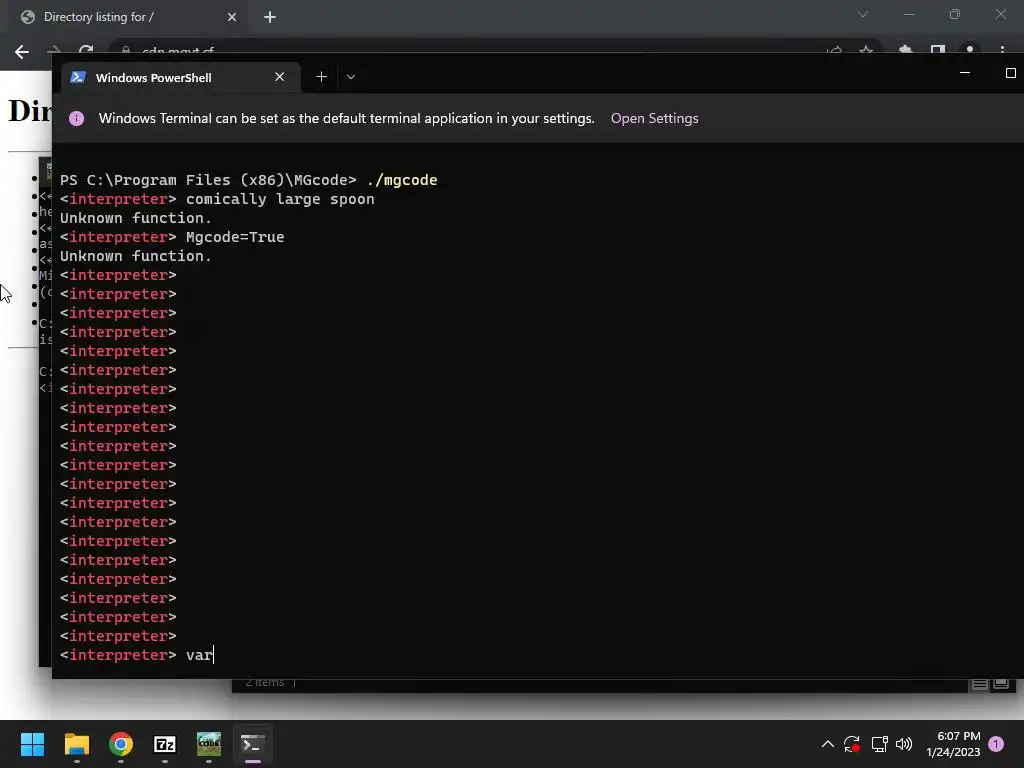This screenshot has height=768, width=1024.
Task: Open the notification badge showing 1
Action: 996,744
